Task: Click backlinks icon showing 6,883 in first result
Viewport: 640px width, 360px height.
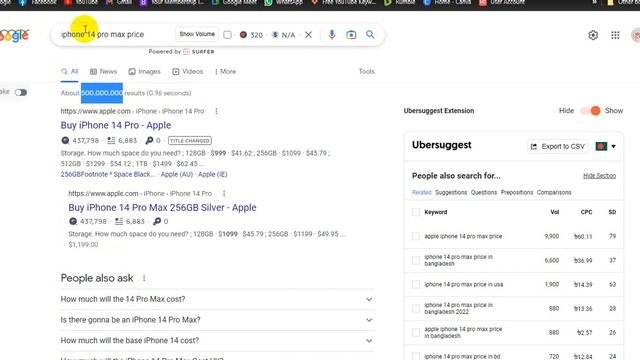Action: [111, 140]
